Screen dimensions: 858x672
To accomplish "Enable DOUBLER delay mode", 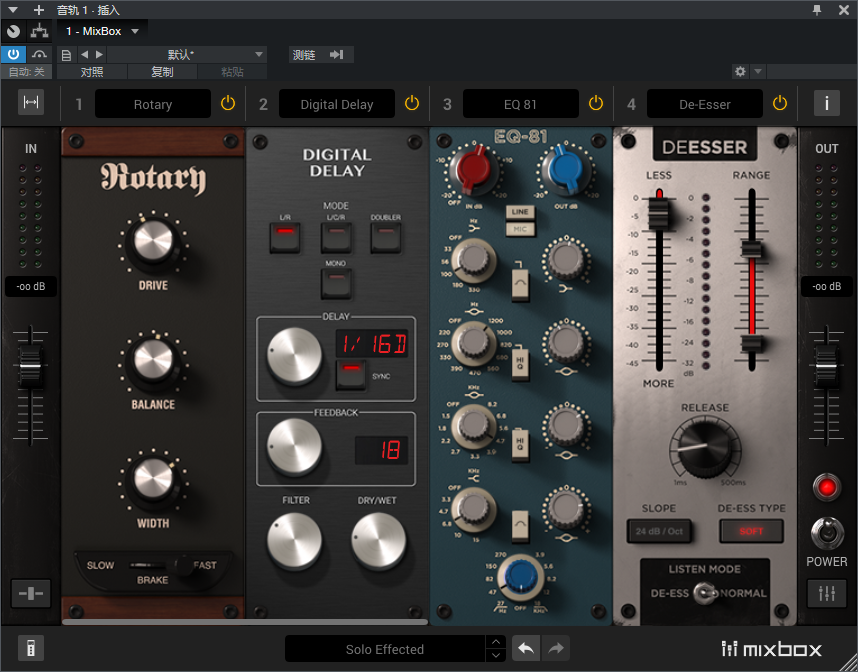I will (x=385, y=237).
